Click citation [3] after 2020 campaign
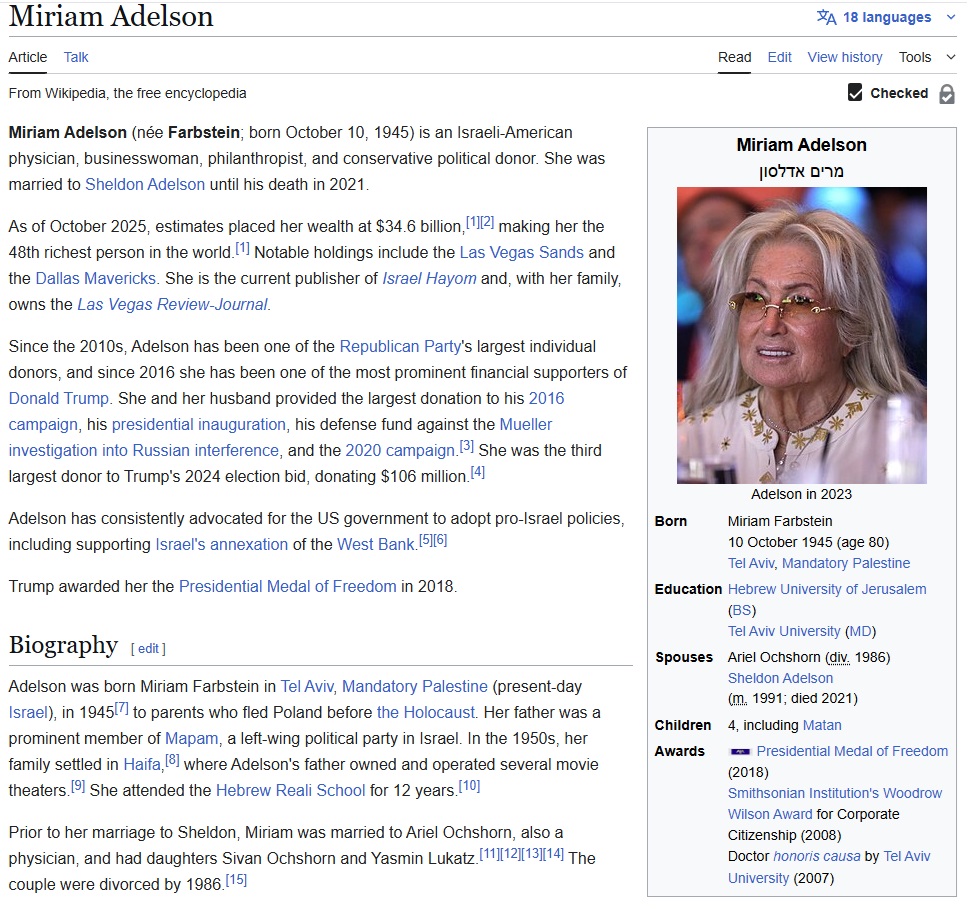The width and height of the screenshot is (979, 909). point(466,446)
